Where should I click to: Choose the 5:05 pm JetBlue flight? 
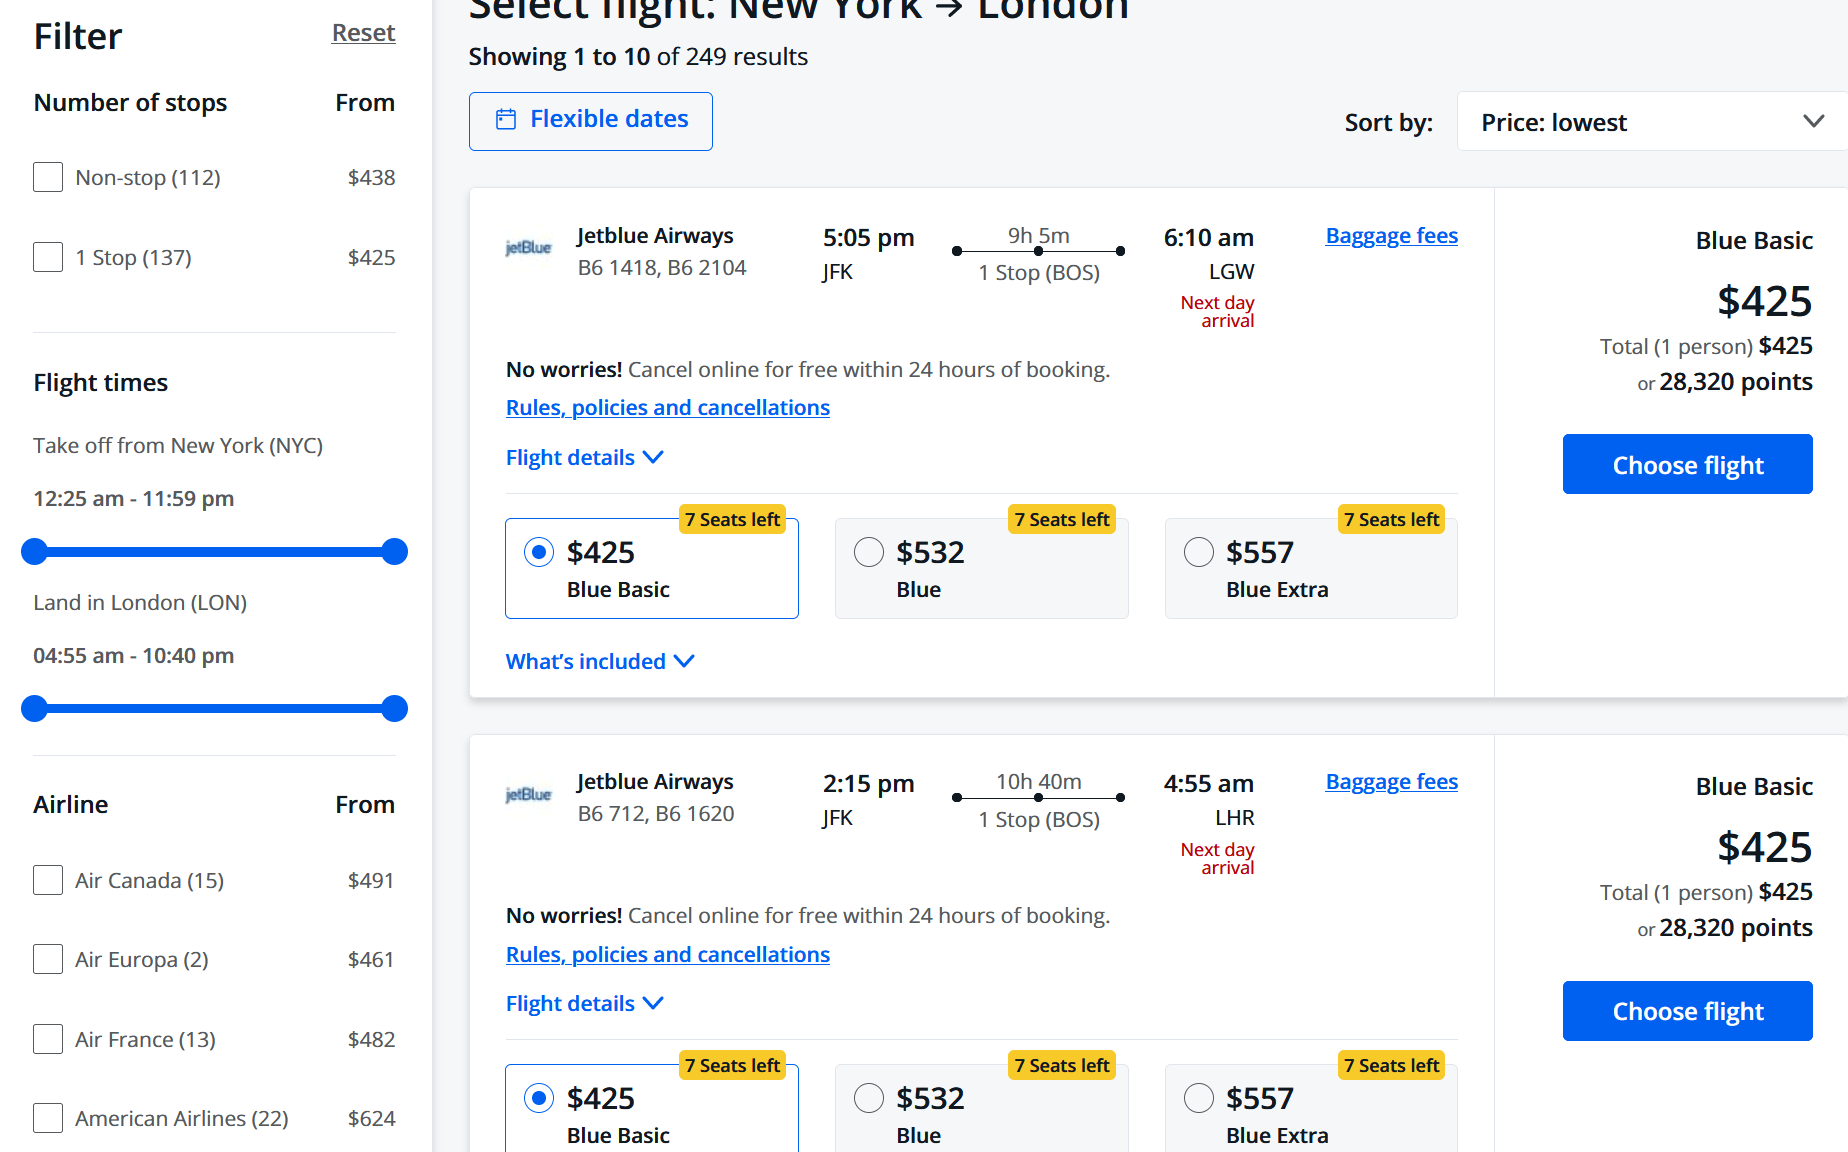pos(1687,464)
